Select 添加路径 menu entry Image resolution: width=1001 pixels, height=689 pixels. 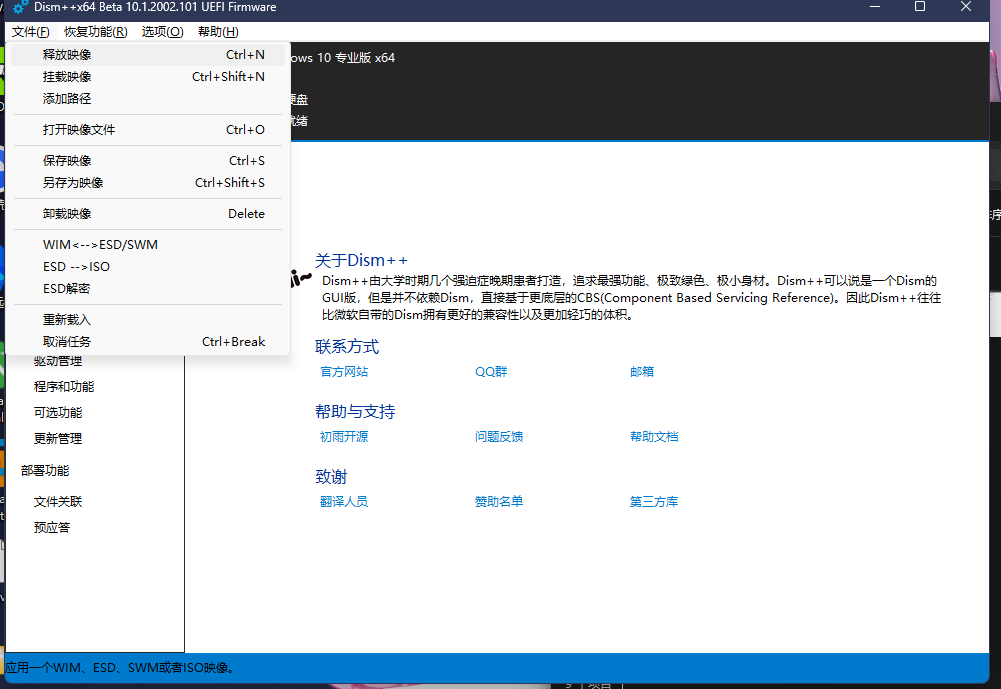147,98
